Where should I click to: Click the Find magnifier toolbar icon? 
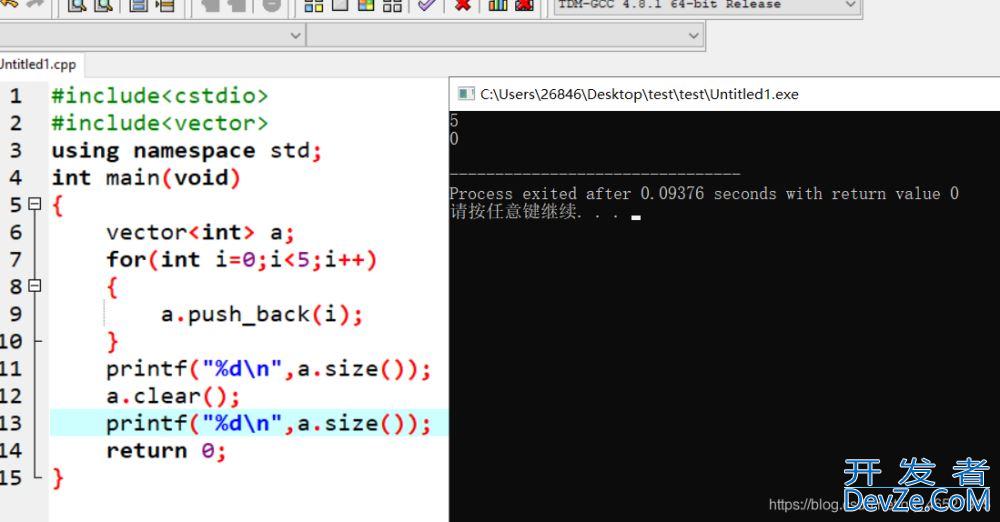point(77,5)
